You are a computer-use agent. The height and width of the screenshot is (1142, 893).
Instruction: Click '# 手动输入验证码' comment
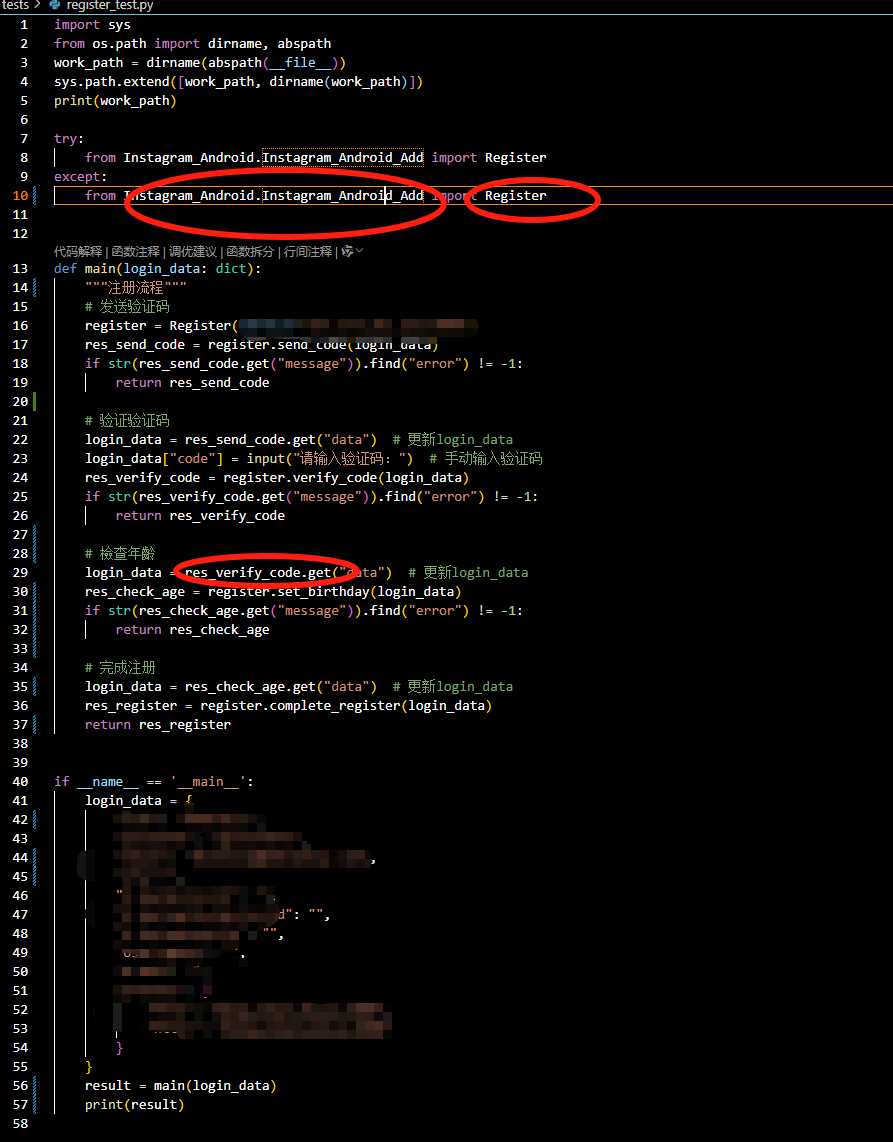(x=486, y=458)
